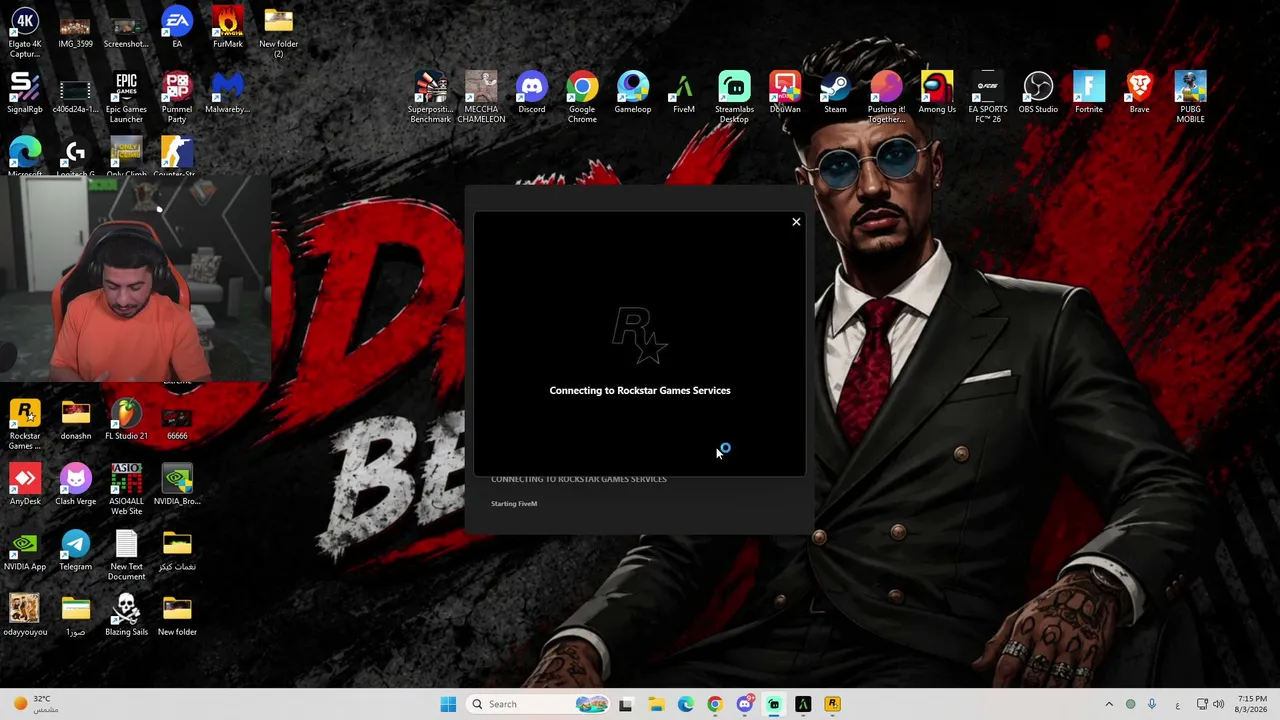Launch FurMark from the desktop
Image resolution: width=1280 pixels, height=720 pixels.
click(x=228, y=29)
